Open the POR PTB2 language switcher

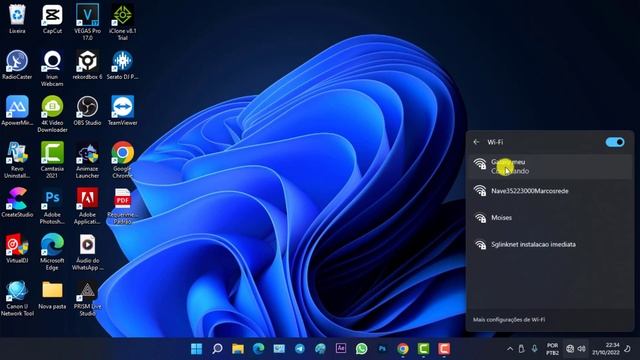coord(552,349)
